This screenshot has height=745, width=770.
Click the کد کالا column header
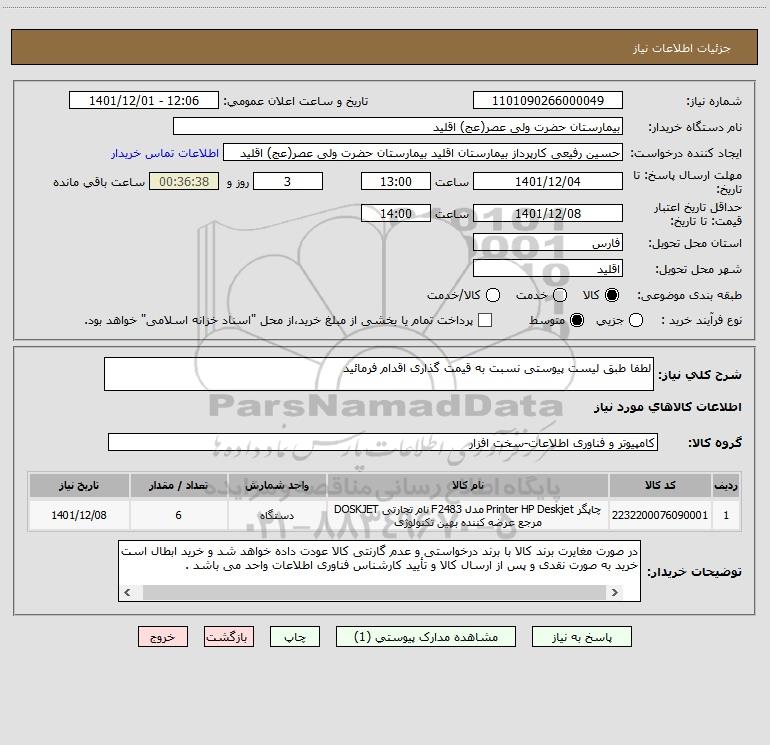[660, 486]
